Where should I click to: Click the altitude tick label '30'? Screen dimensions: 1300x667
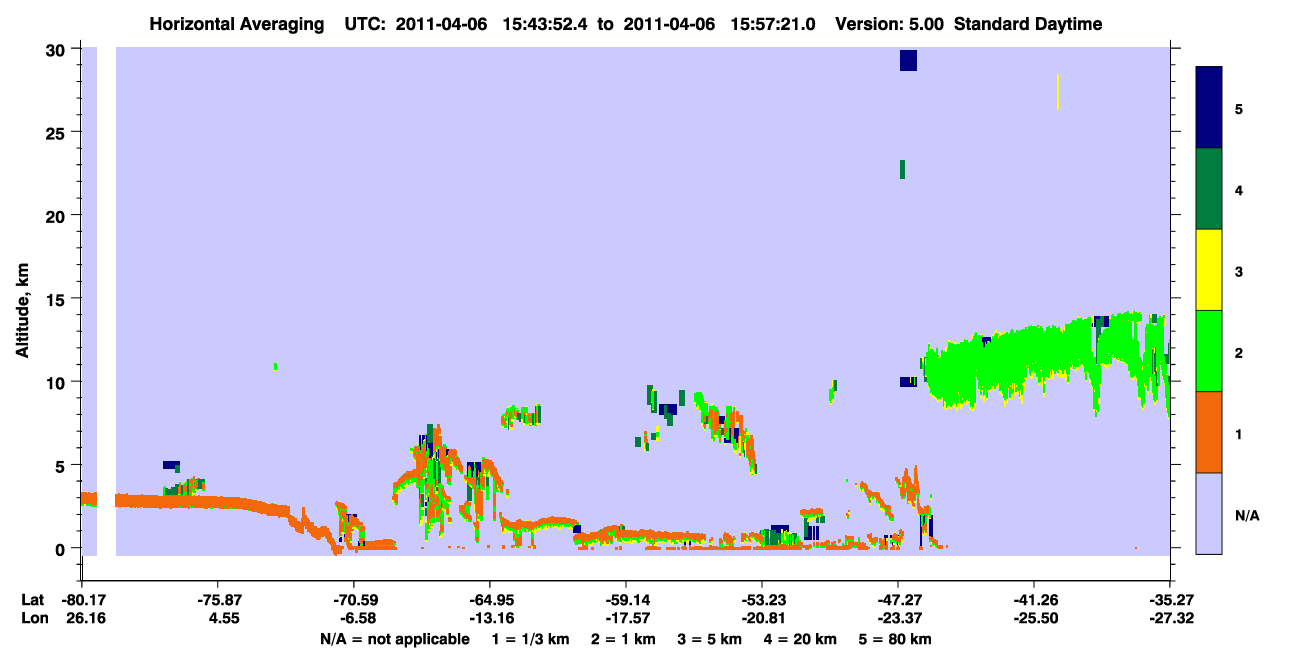58,49
